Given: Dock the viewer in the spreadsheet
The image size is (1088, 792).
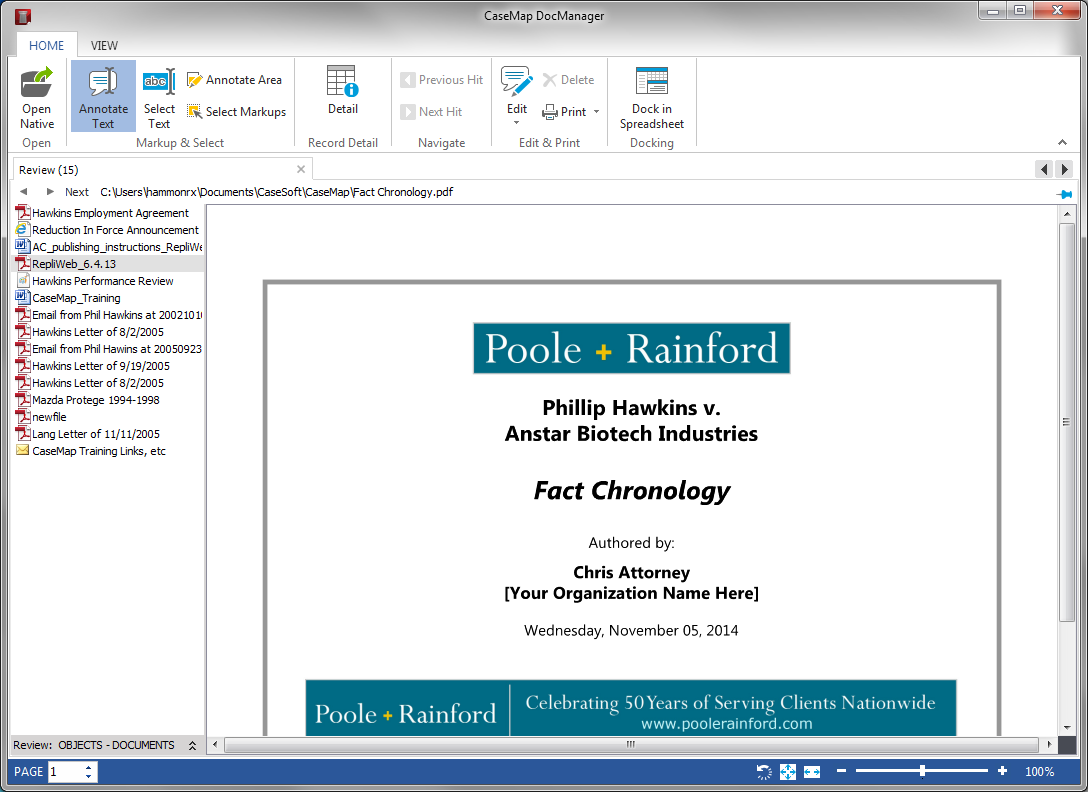Looking at the screenshot, I should 652,97.
